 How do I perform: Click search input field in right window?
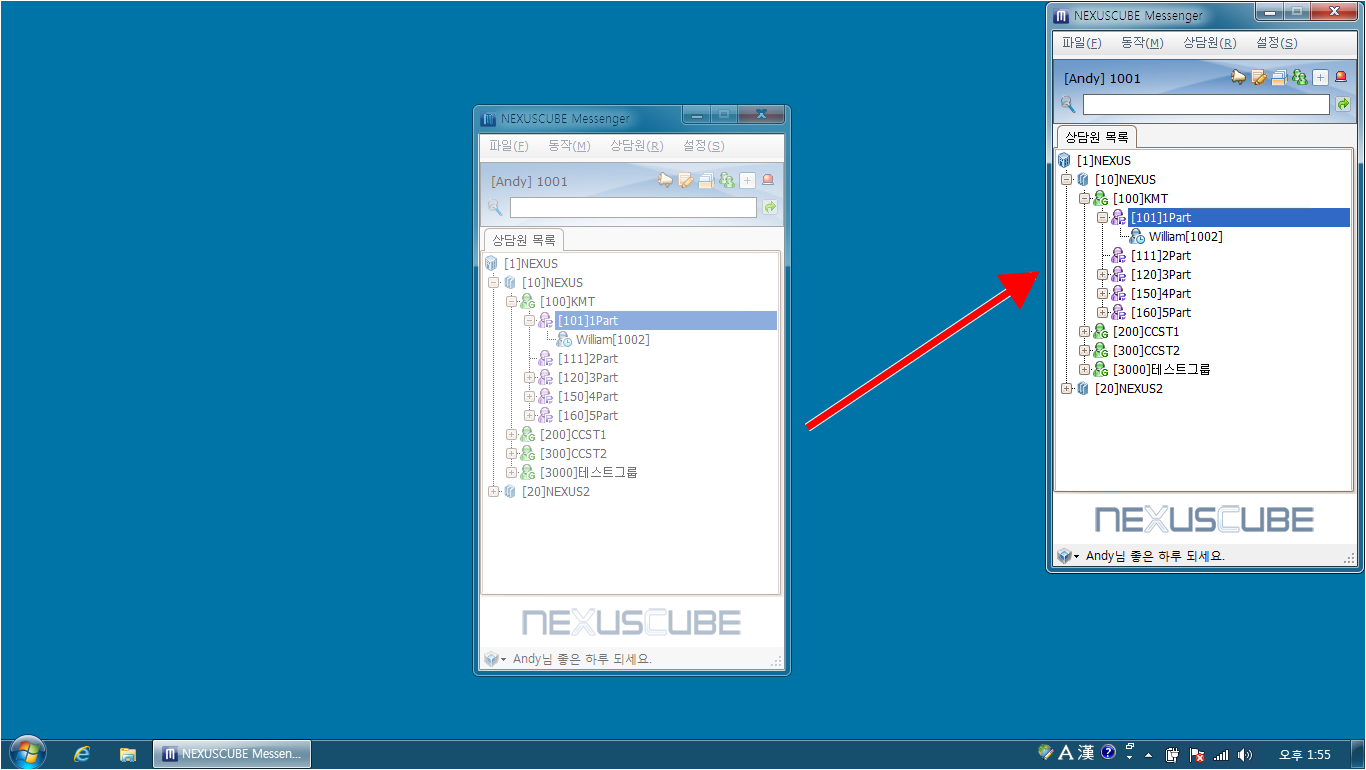pos(1206,104)
